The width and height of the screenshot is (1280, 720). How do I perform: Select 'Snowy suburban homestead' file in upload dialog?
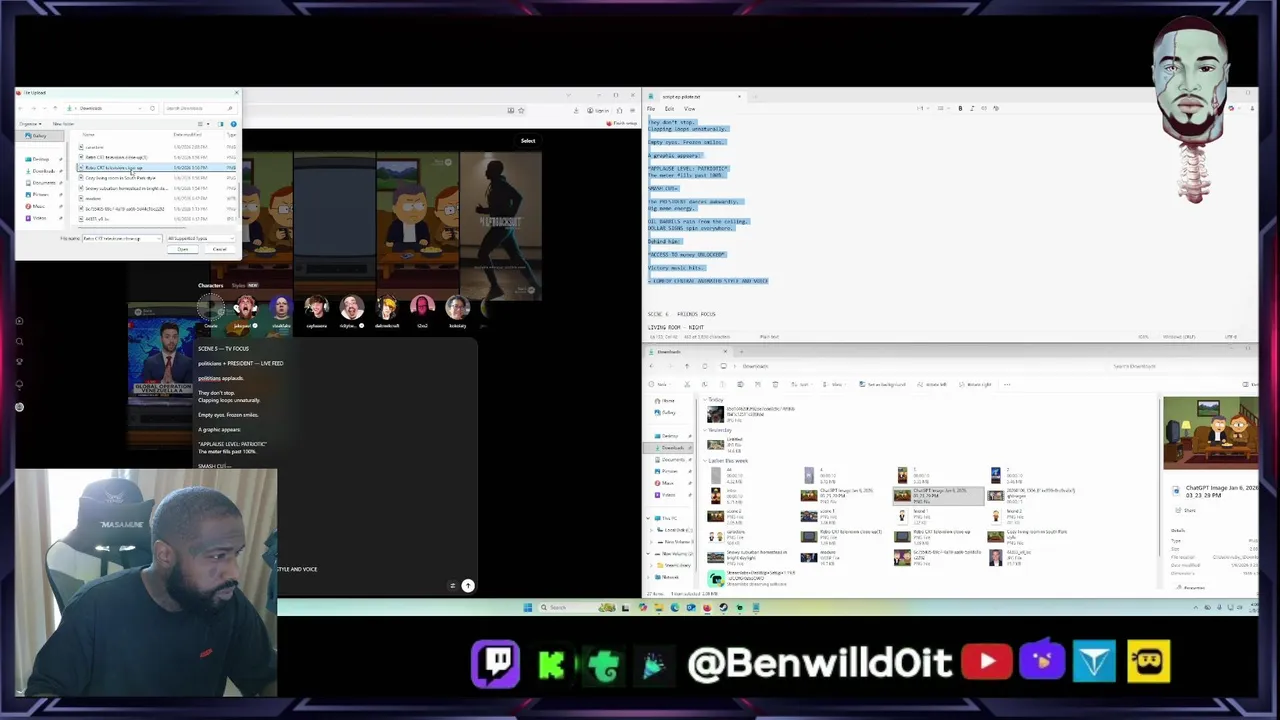125,188
